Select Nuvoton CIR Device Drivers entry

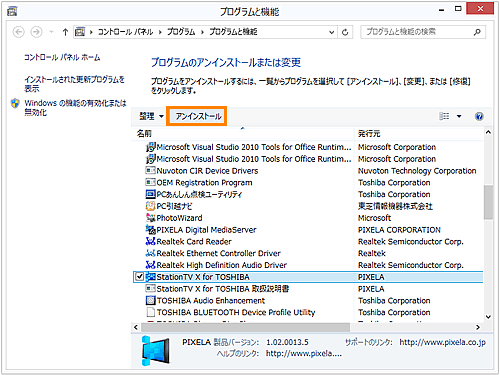pos(207,171)
